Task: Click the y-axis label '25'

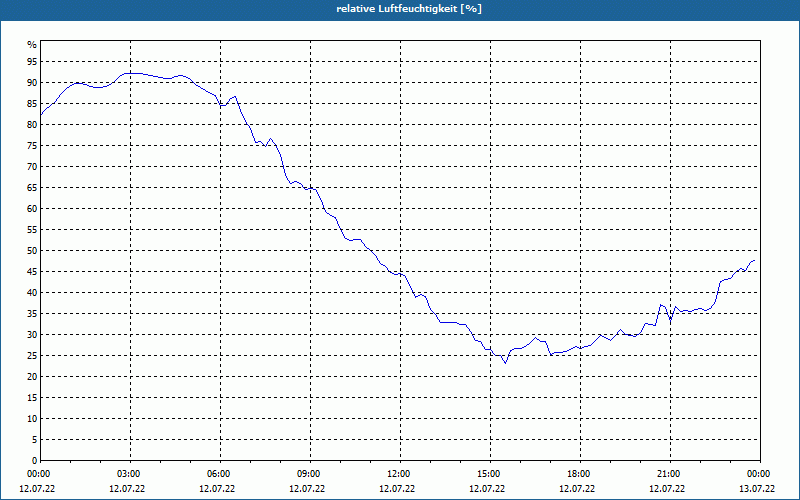Action: (32, 356)
